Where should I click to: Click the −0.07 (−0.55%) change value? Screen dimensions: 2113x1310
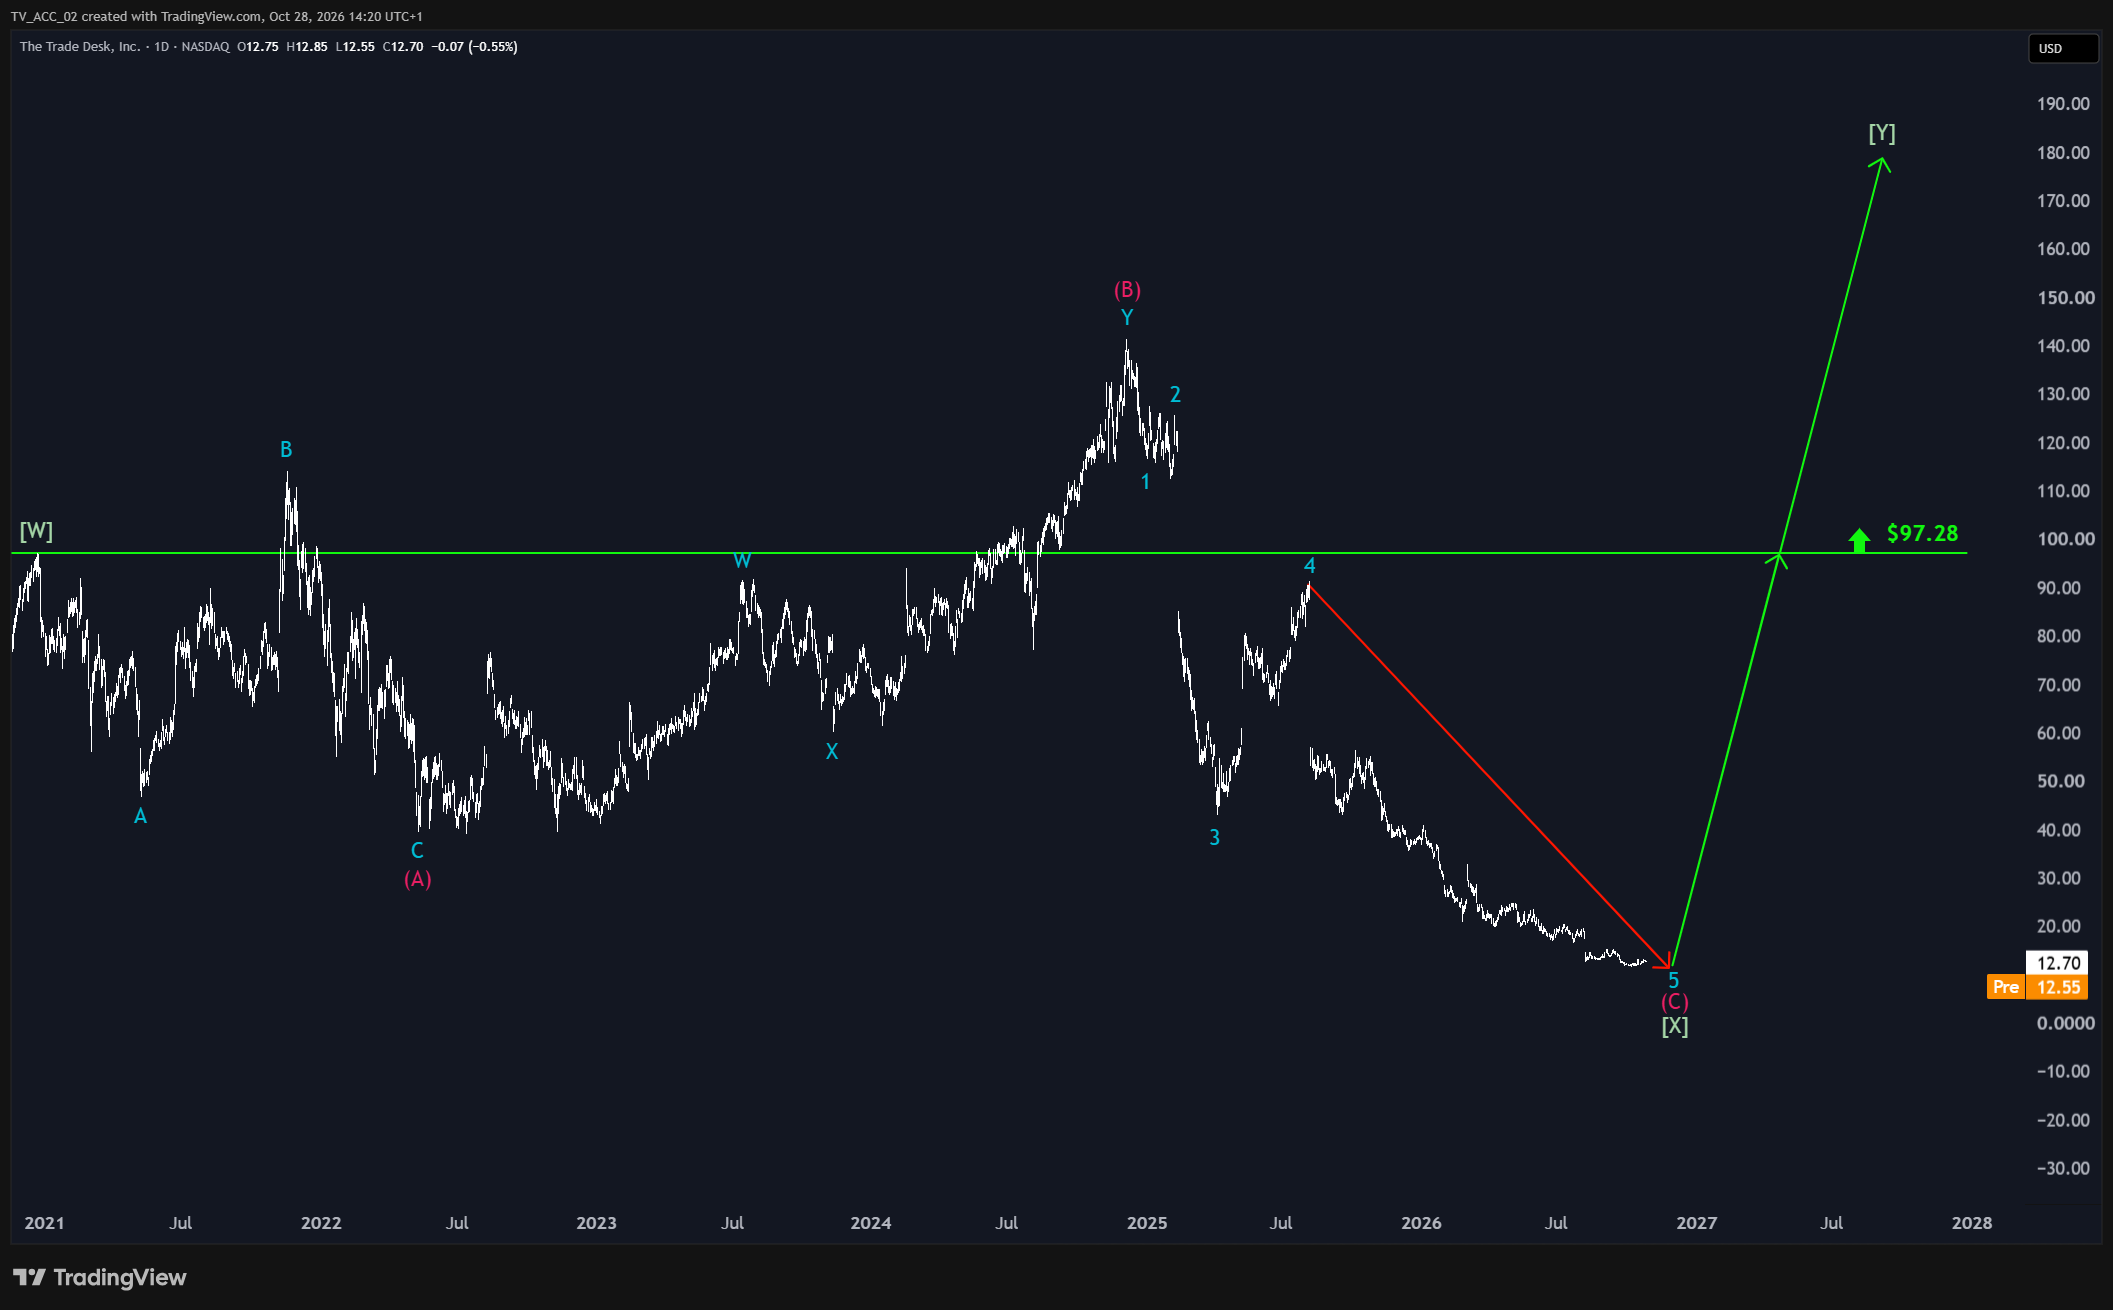pos(474,46)
